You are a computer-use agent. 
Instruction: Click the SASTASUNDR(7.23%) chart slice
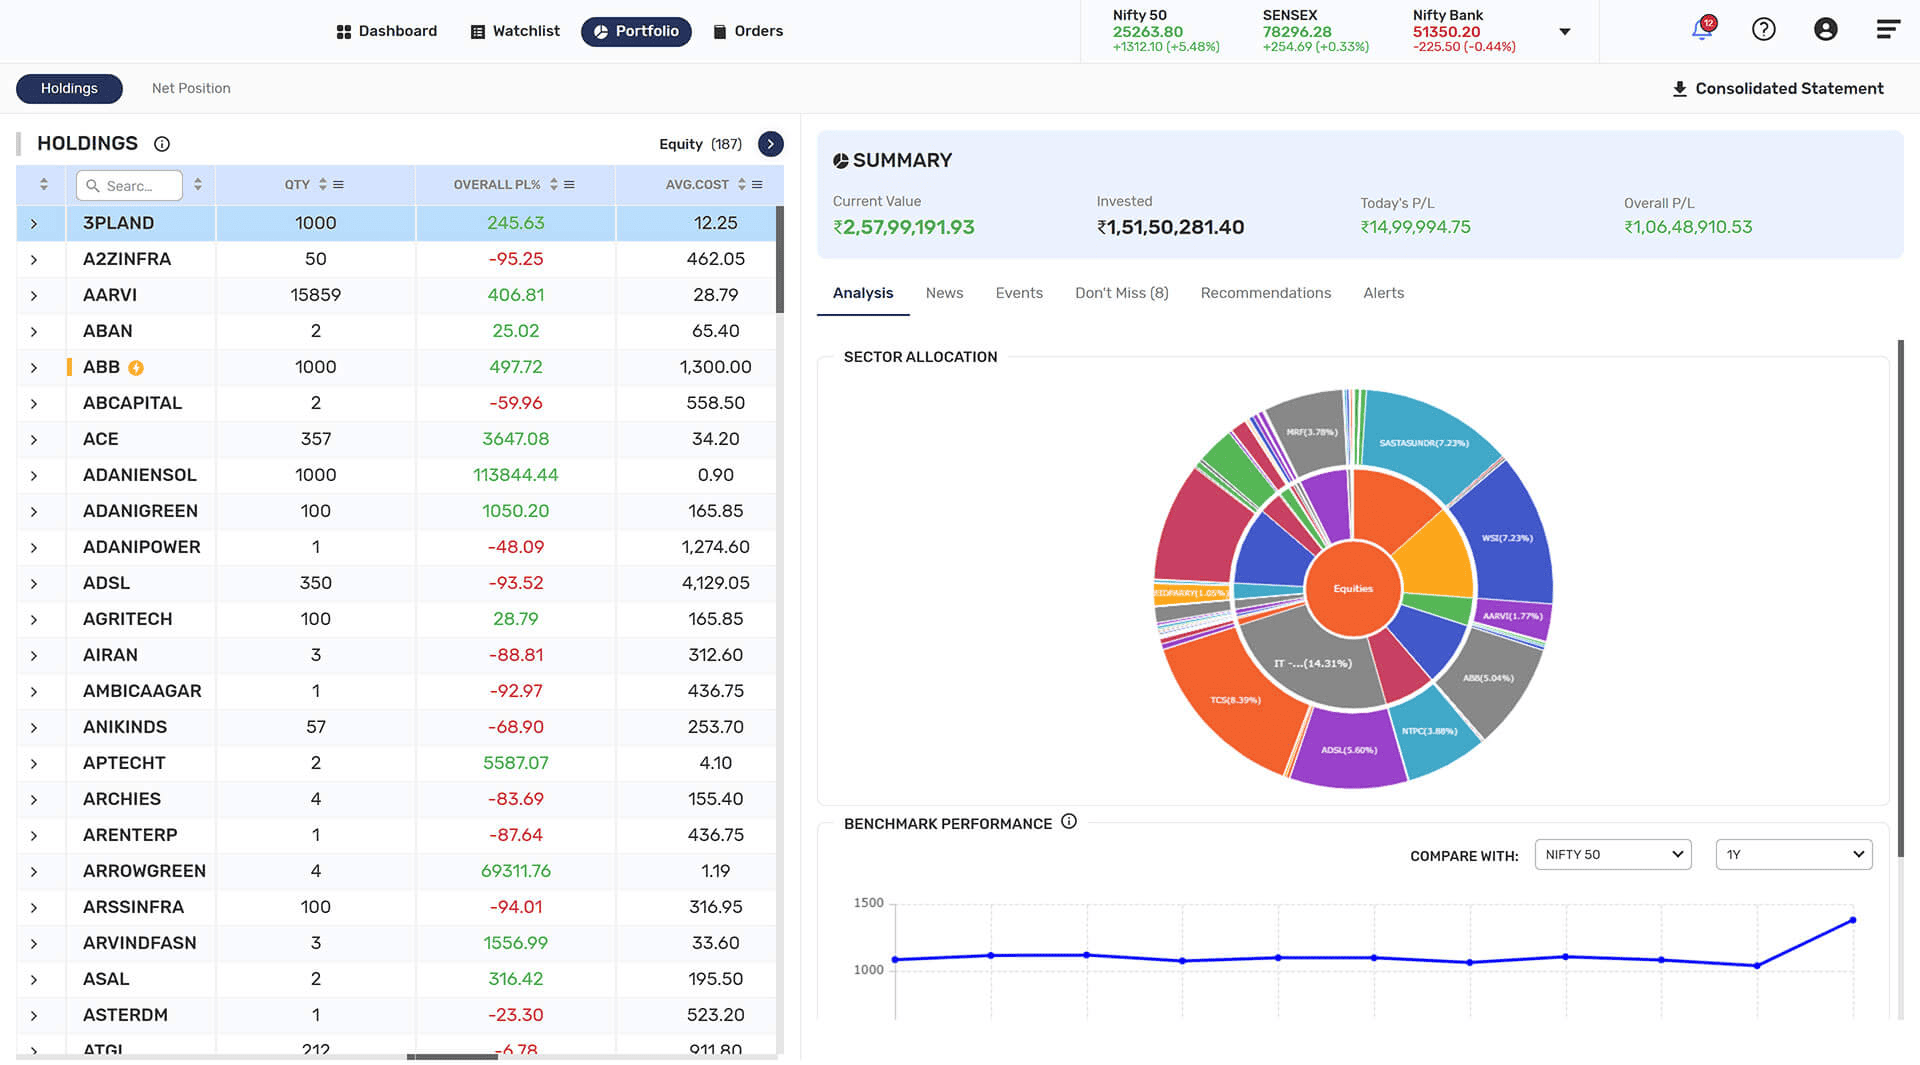(x=1424, y=443)
